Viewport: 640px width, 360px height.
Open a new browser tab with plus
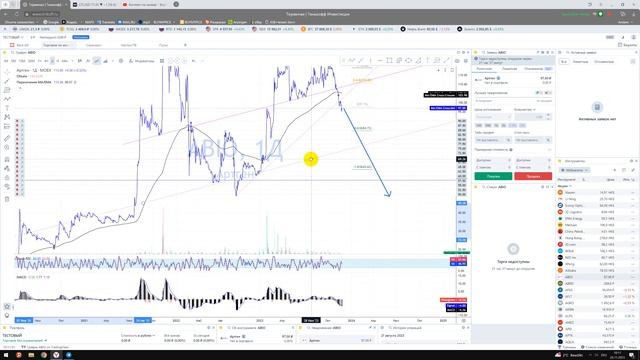pos(176,4)
